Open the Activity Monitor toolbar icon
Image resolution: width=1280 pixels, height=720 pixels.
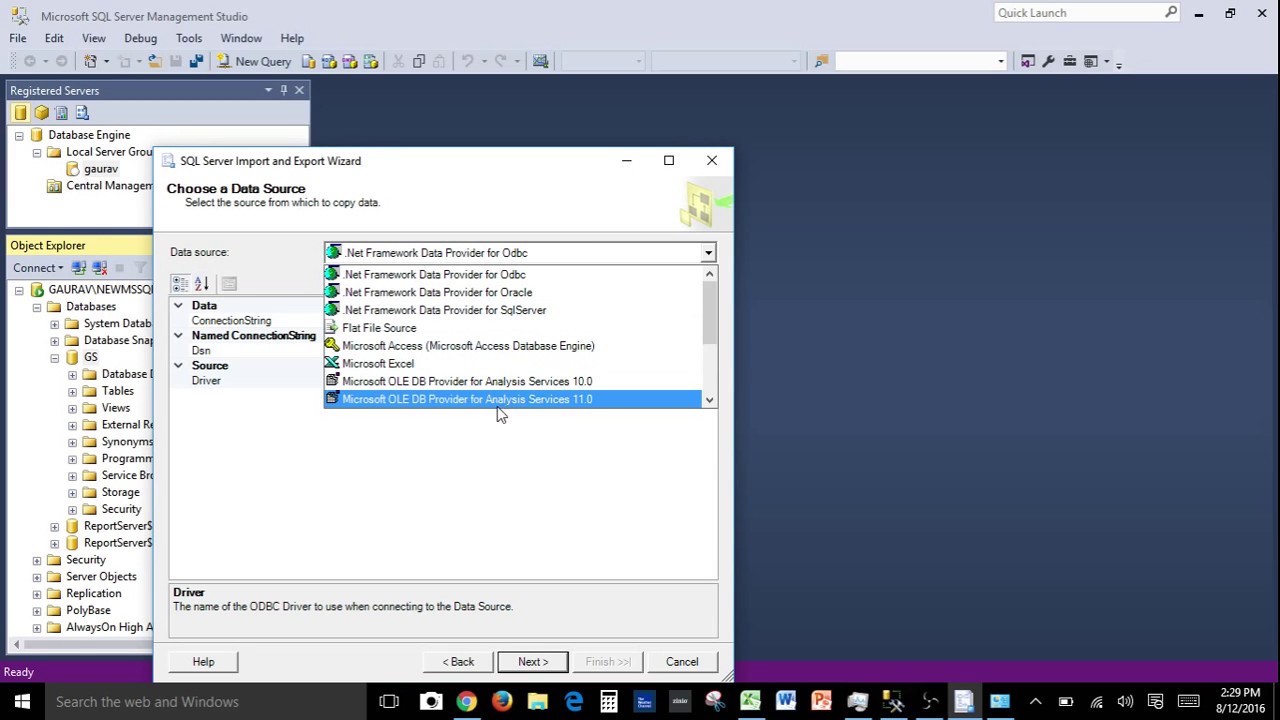point(540,61)
